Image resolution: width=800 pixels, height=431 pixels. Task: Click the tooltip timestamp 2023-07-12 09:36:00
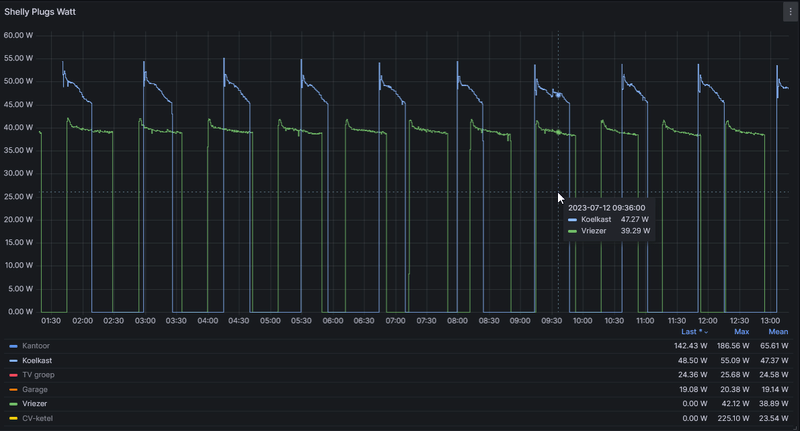pos(607,208)
